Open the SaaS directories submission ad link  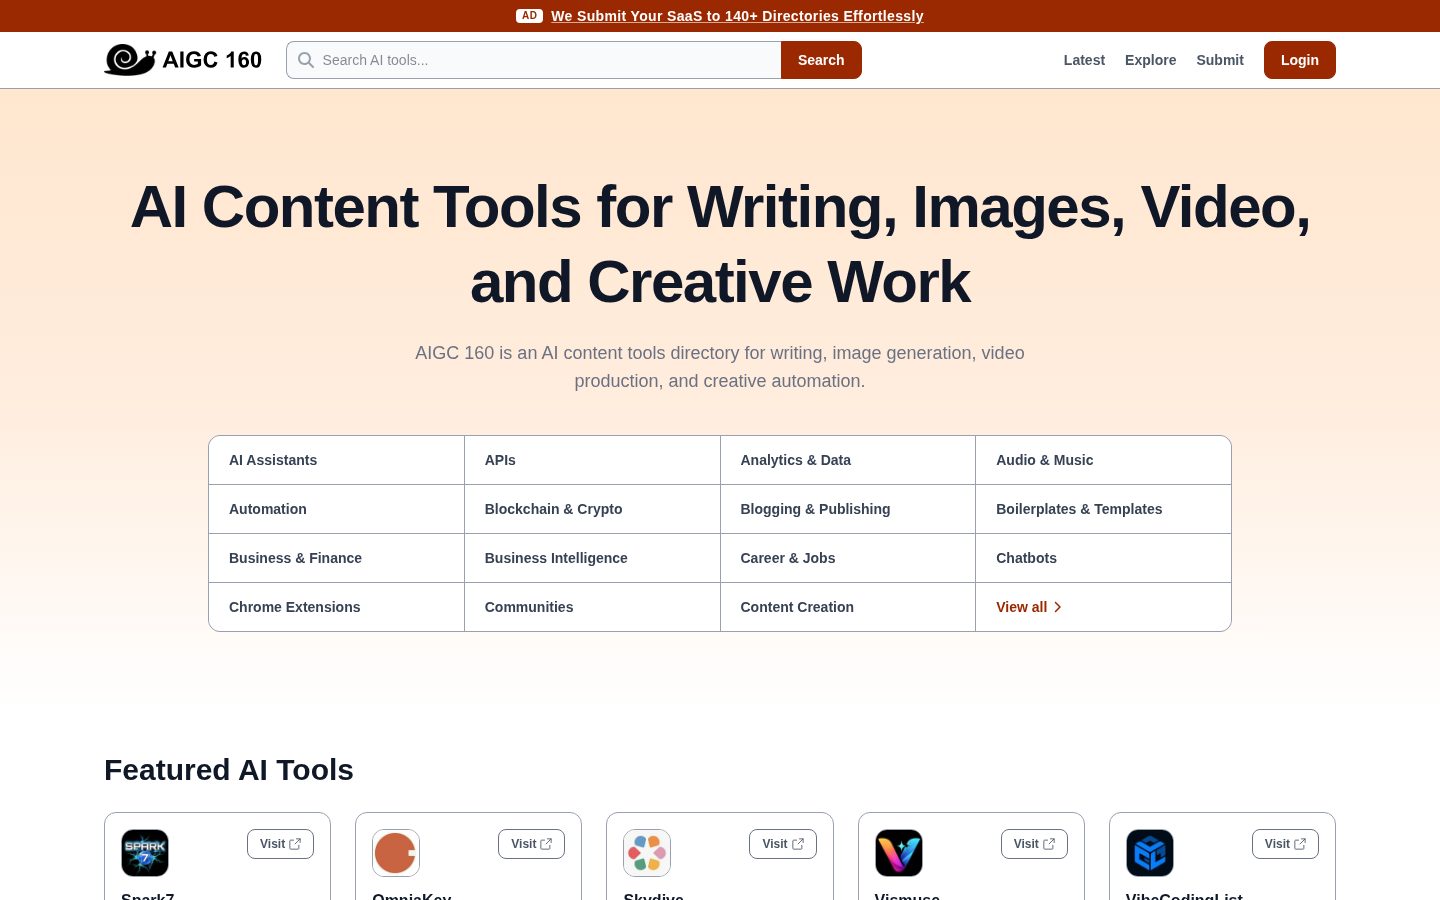(737, 16)
